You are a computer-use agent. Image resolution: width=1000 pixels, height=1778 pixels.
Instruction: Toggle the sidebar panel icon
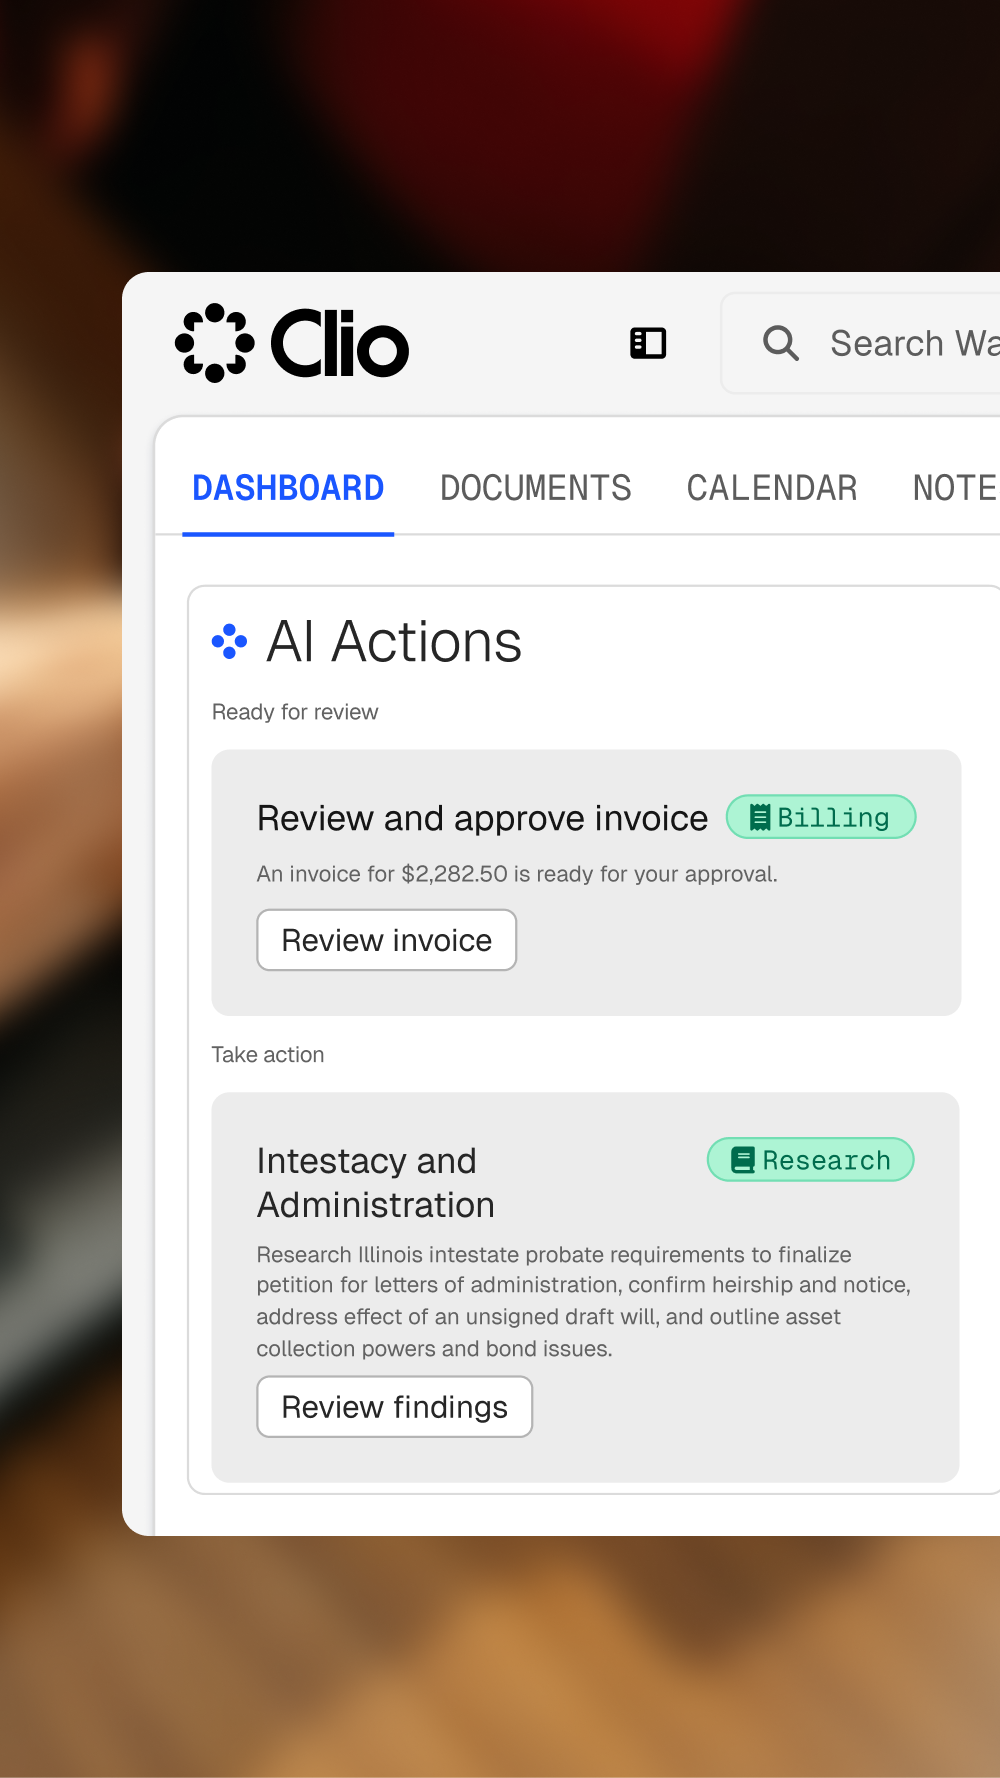pyautogui.click(x=648, y=343)
